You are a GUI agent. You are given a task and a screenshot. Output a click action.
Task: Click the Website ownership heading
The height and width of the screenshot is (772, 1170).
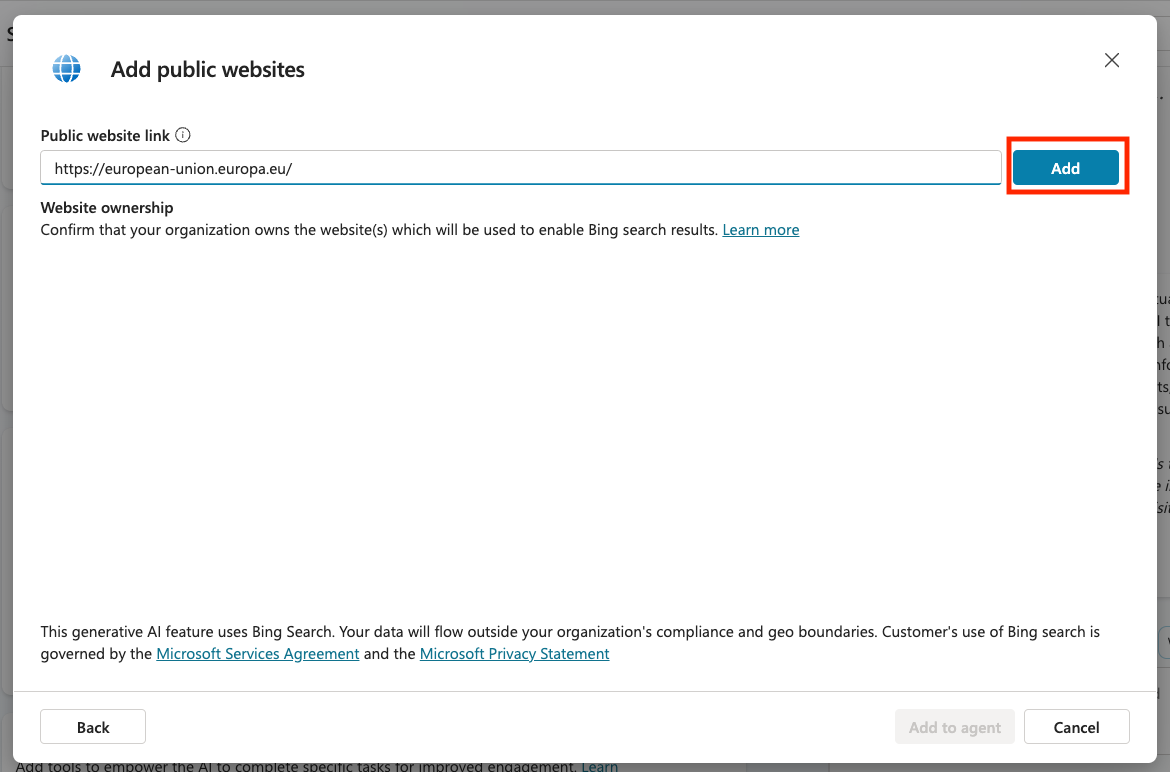[x=106, y=207]
